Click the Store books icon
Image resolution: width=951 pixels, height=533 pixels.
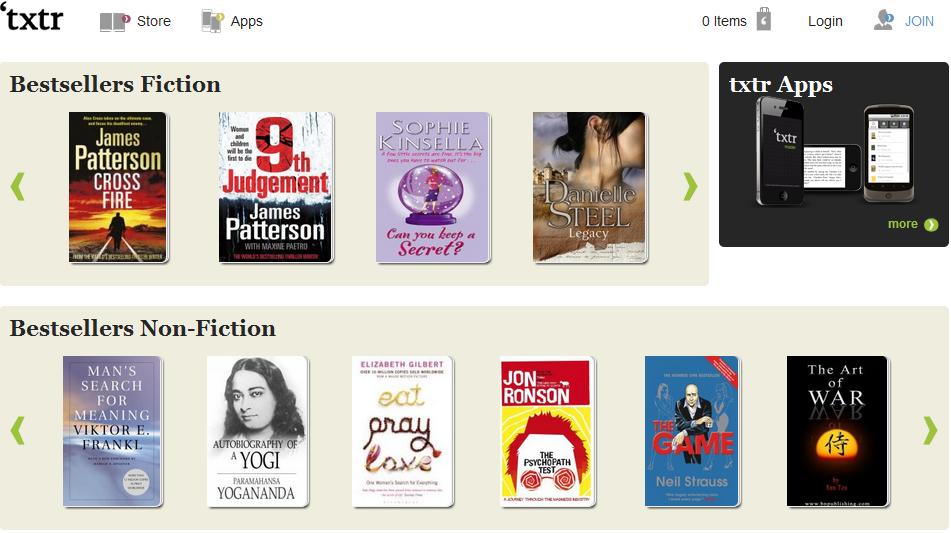[x=115, y=22]
